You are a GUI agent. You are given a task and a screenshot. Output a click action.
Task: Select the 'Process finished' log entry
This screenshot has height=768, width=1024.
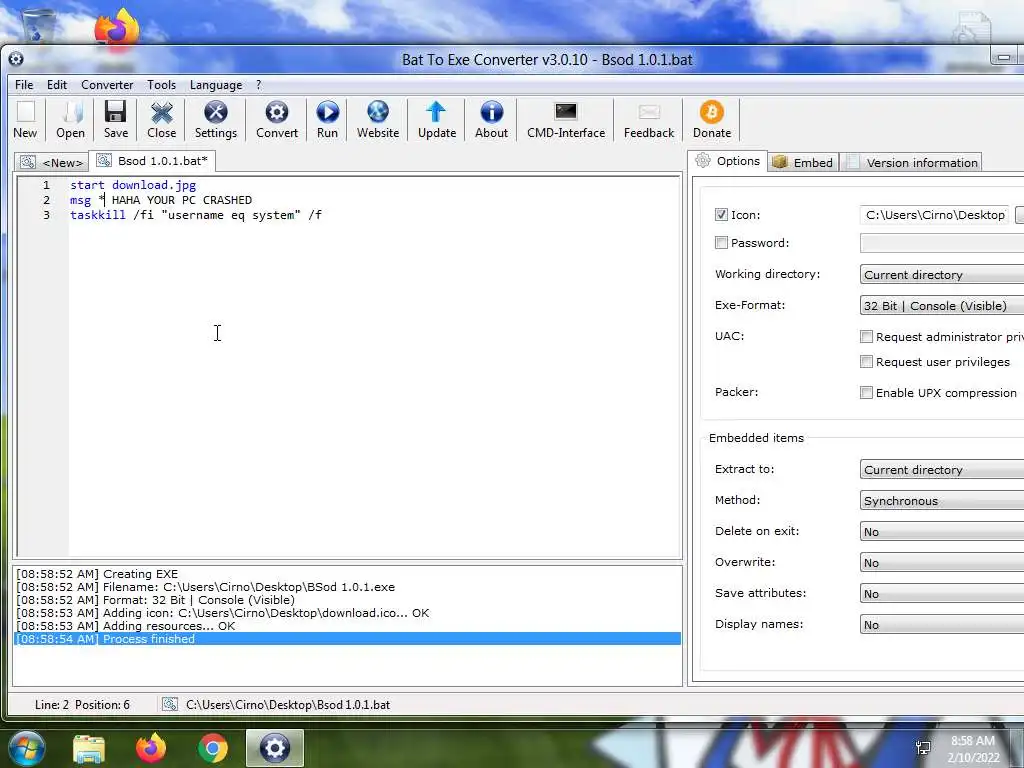(x=347, y=639)
